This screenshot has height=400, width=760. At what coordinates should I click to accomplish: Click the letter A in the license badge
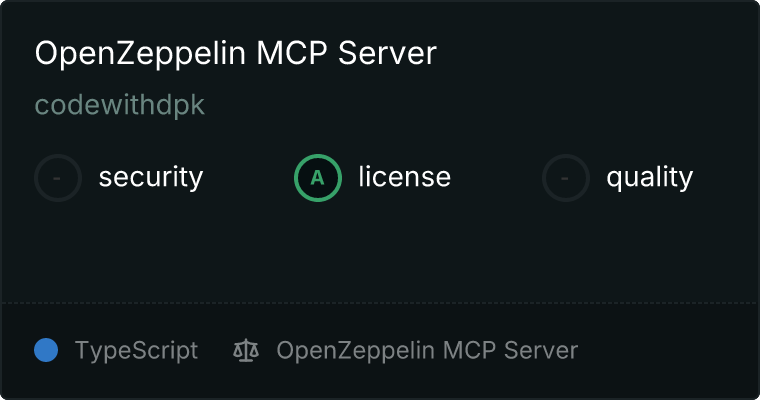317,178
